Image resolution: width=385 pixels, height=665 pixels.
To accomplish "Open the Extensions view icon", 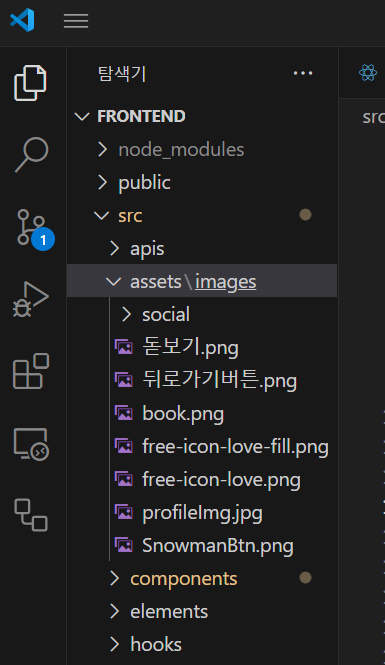I will coord(31,371).
